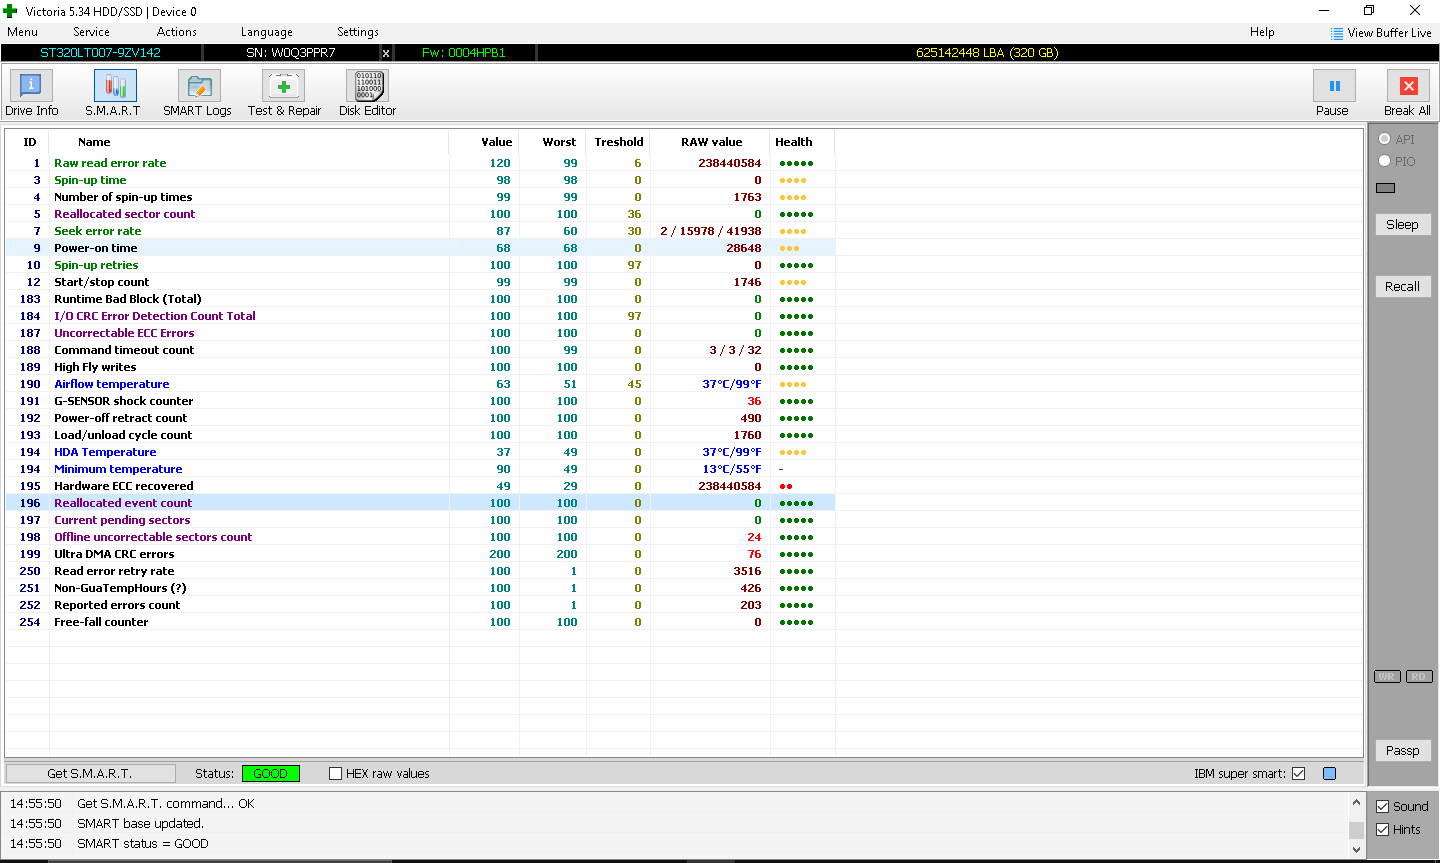Select the API radio button
Viewport: 1440px width, 863px height.
pyautogui.click(x=1385, y=139)
